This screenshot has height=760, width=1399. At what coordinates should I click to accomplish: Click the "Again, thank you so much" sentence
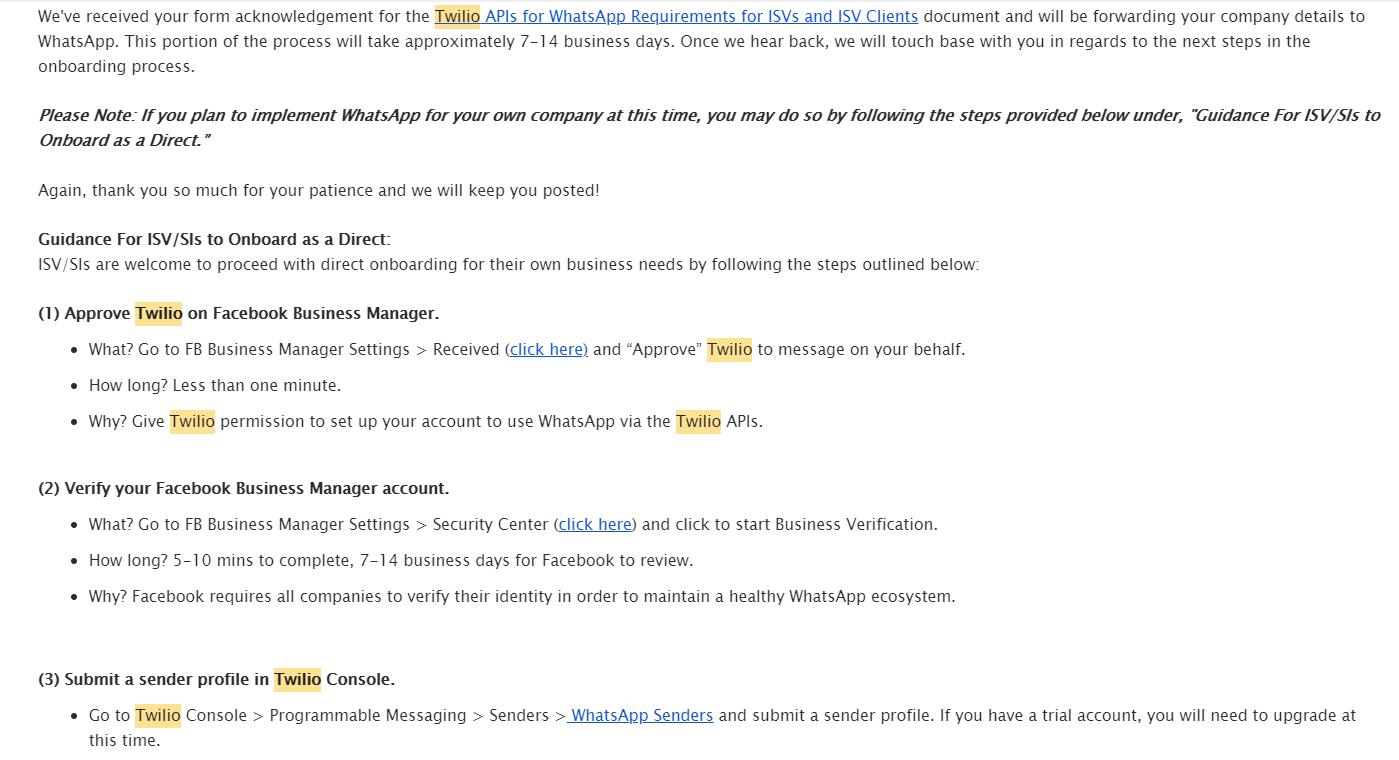[x=318, y=190]
